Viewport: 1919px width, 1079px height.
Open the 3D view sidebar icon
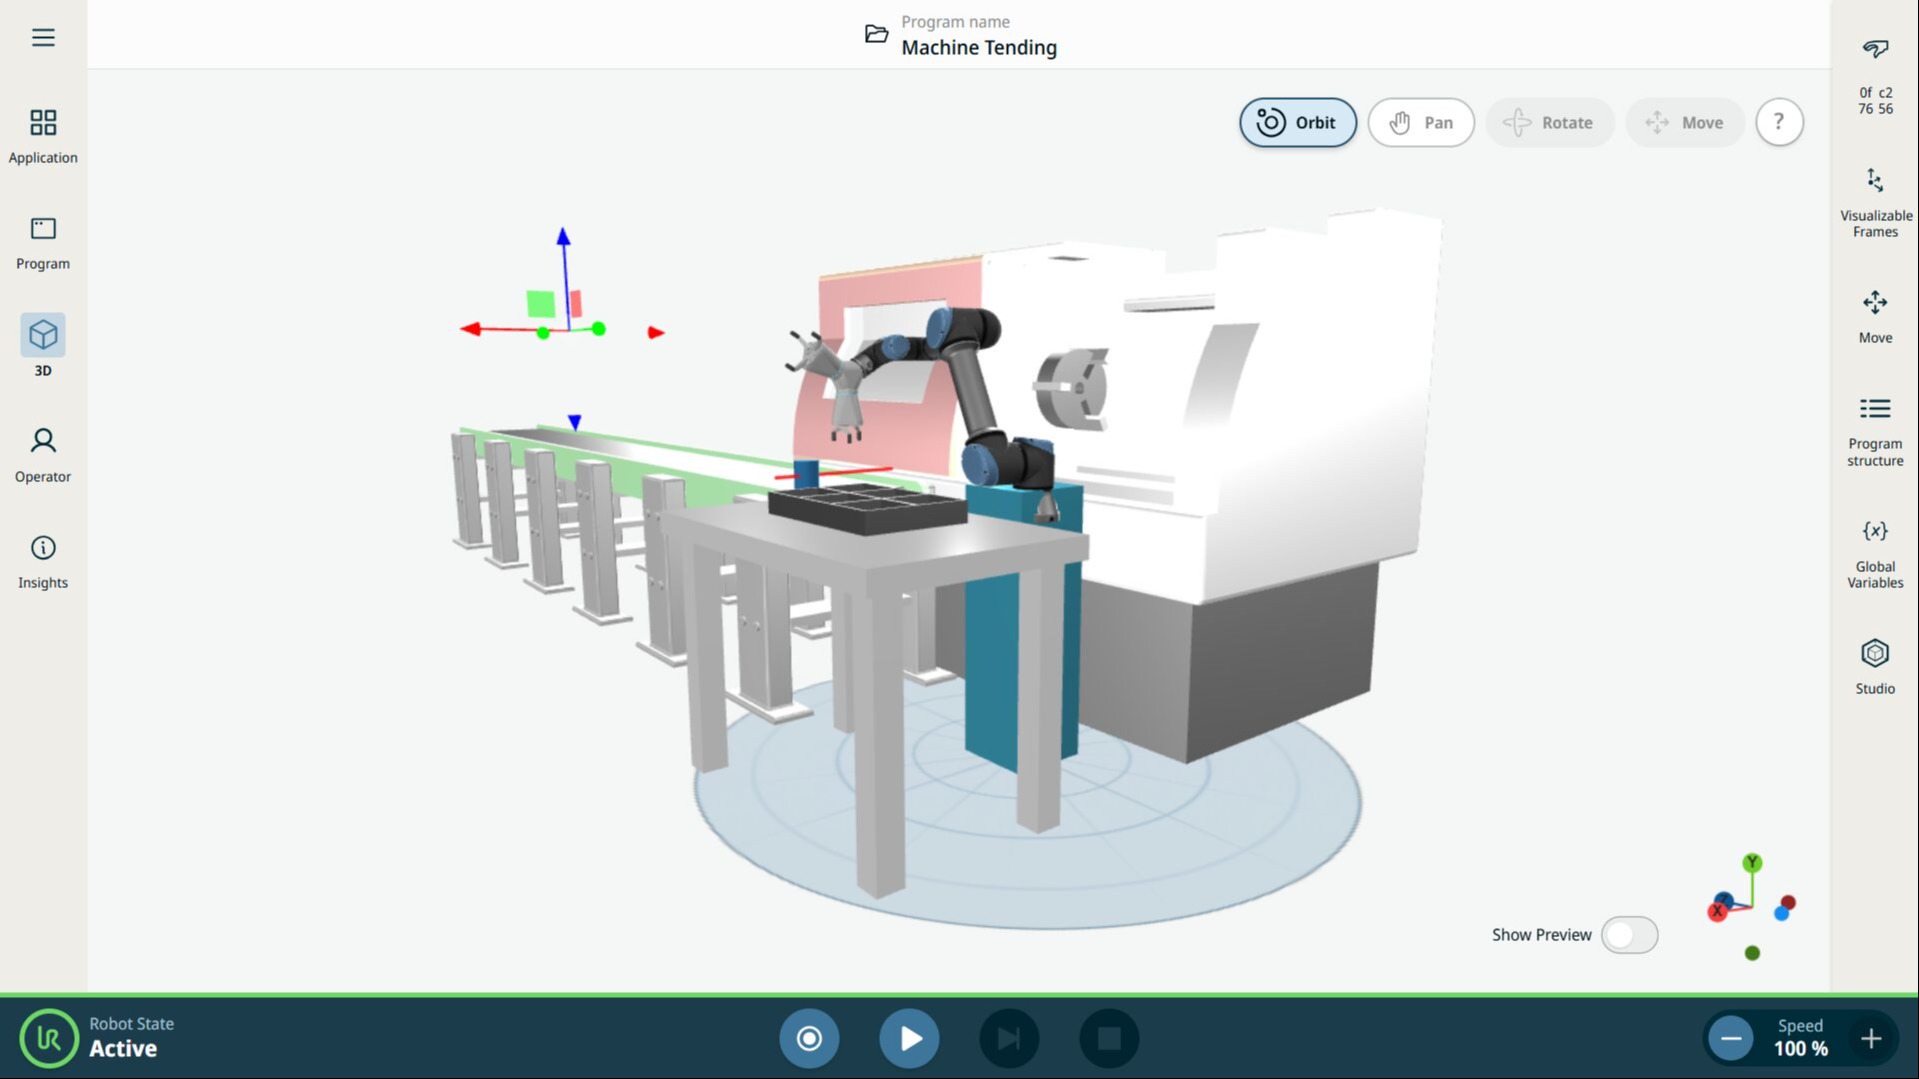click(x=42, y=345)
